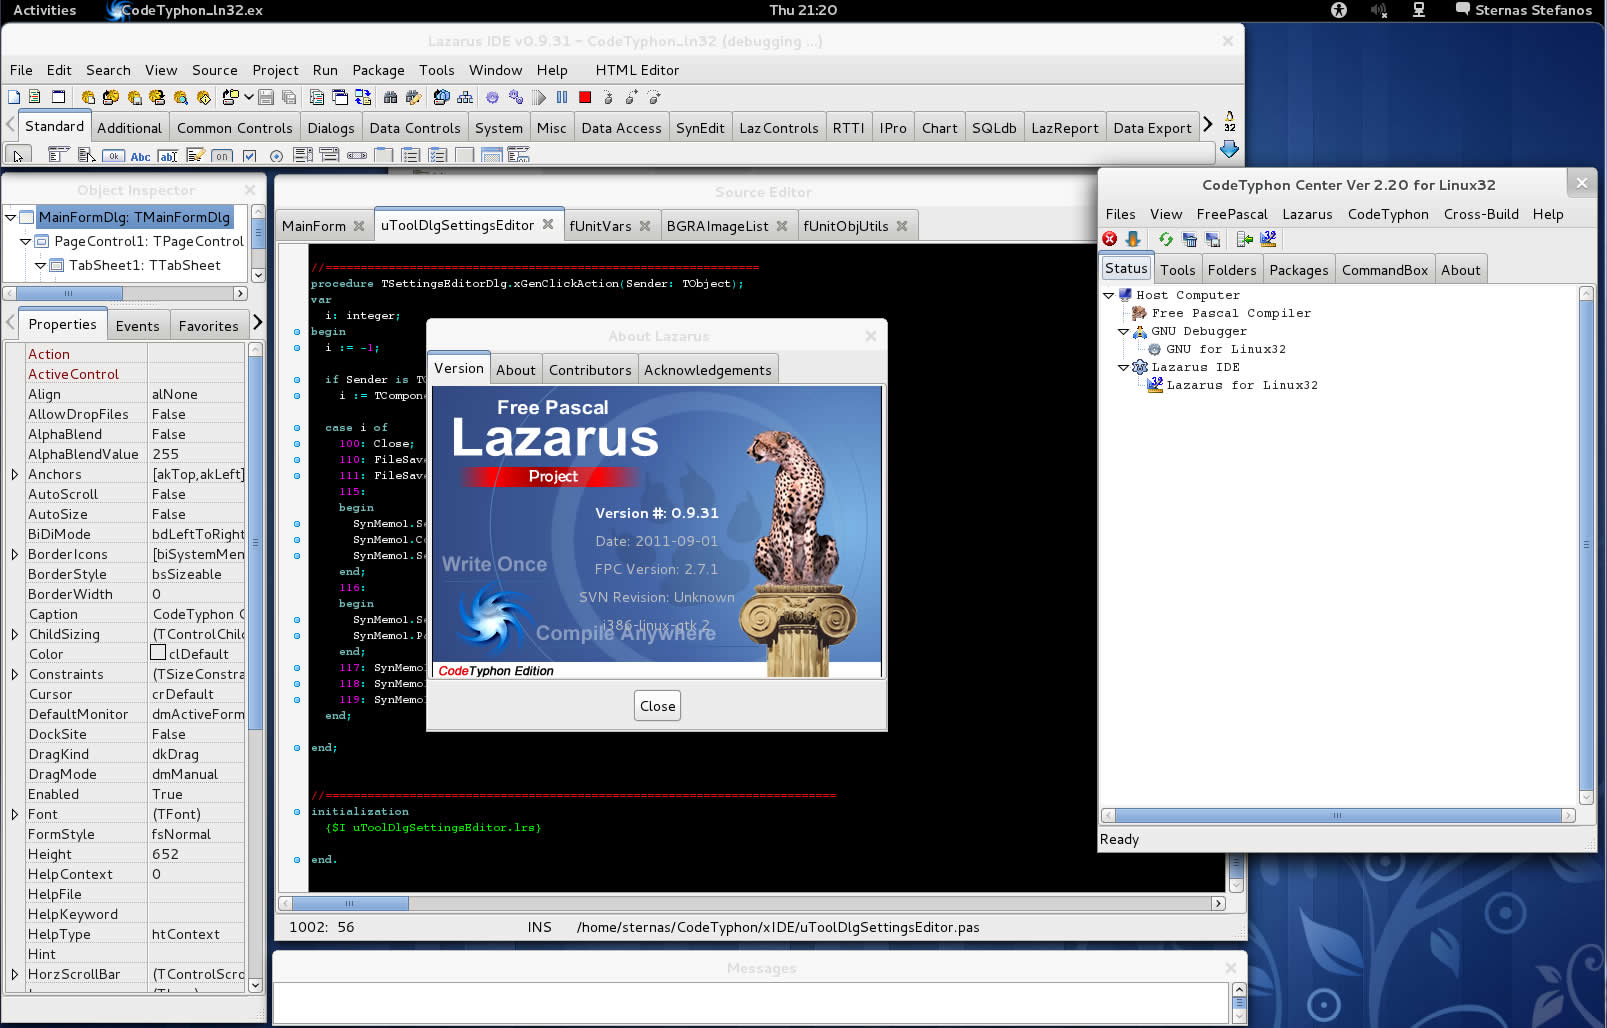The height and width of the screenshot is (1028, 1607).
Task: Open the Cross-Build menu in CodeTyphon Center
Action: point(1481,214)
